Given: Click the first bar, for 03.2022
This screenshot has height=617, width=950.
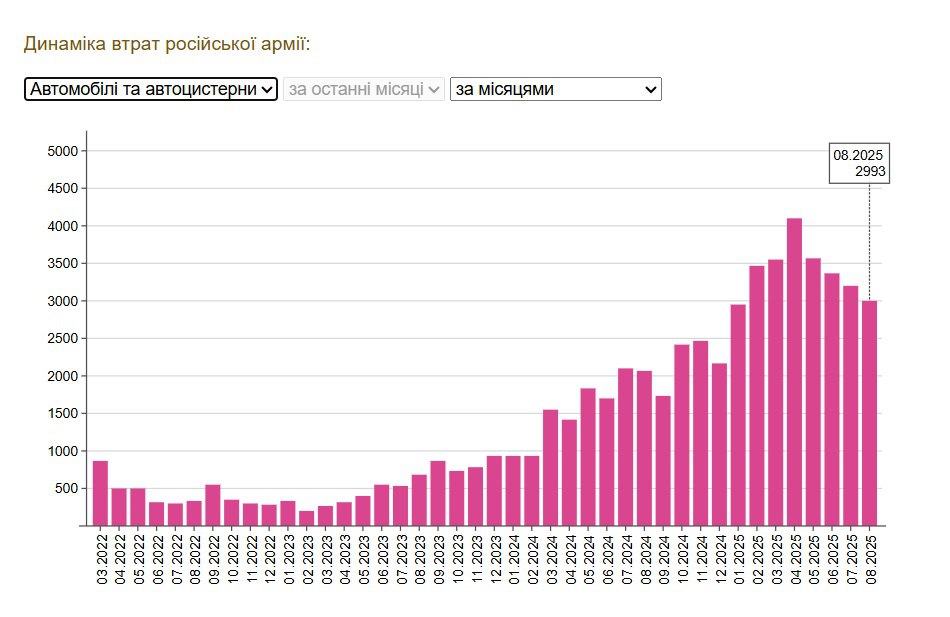Looking at the screenshot, I should (100, 493).
